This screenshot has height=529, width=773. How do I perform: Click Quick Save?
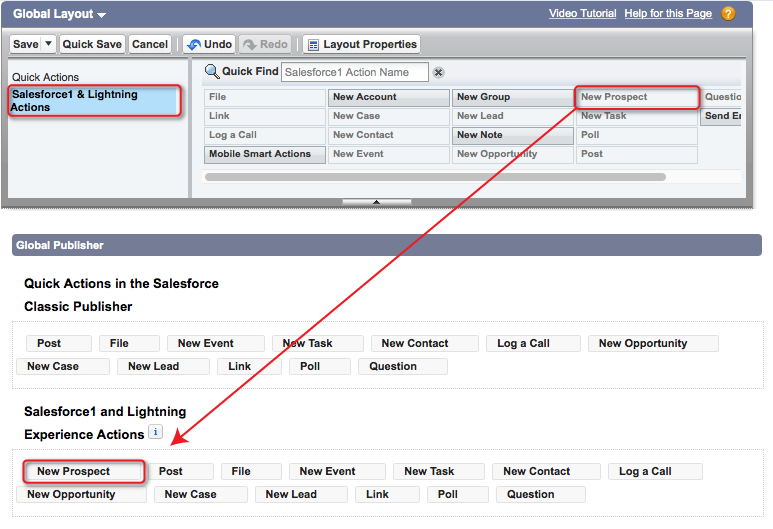[92, 44]
